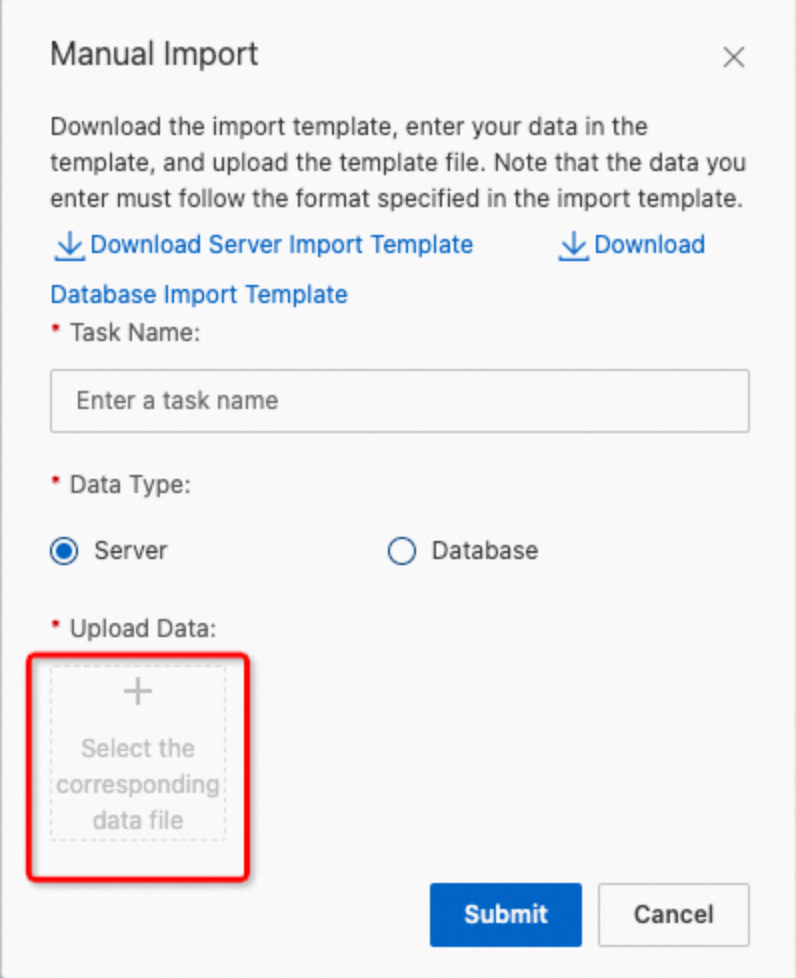Close the Manual Import dialog

[x=734, y=58]
